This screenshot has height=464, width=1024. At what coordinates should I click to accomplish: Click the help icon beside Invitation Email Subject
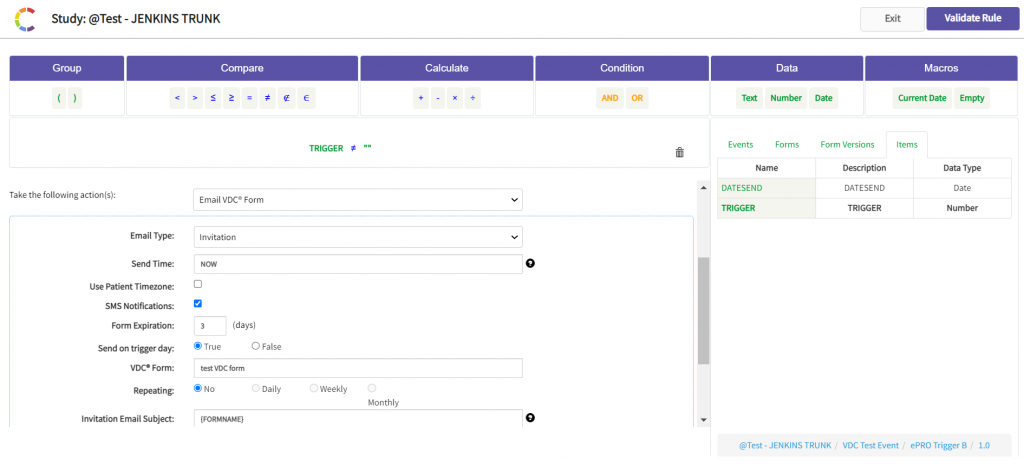click(x=530, y=418)
